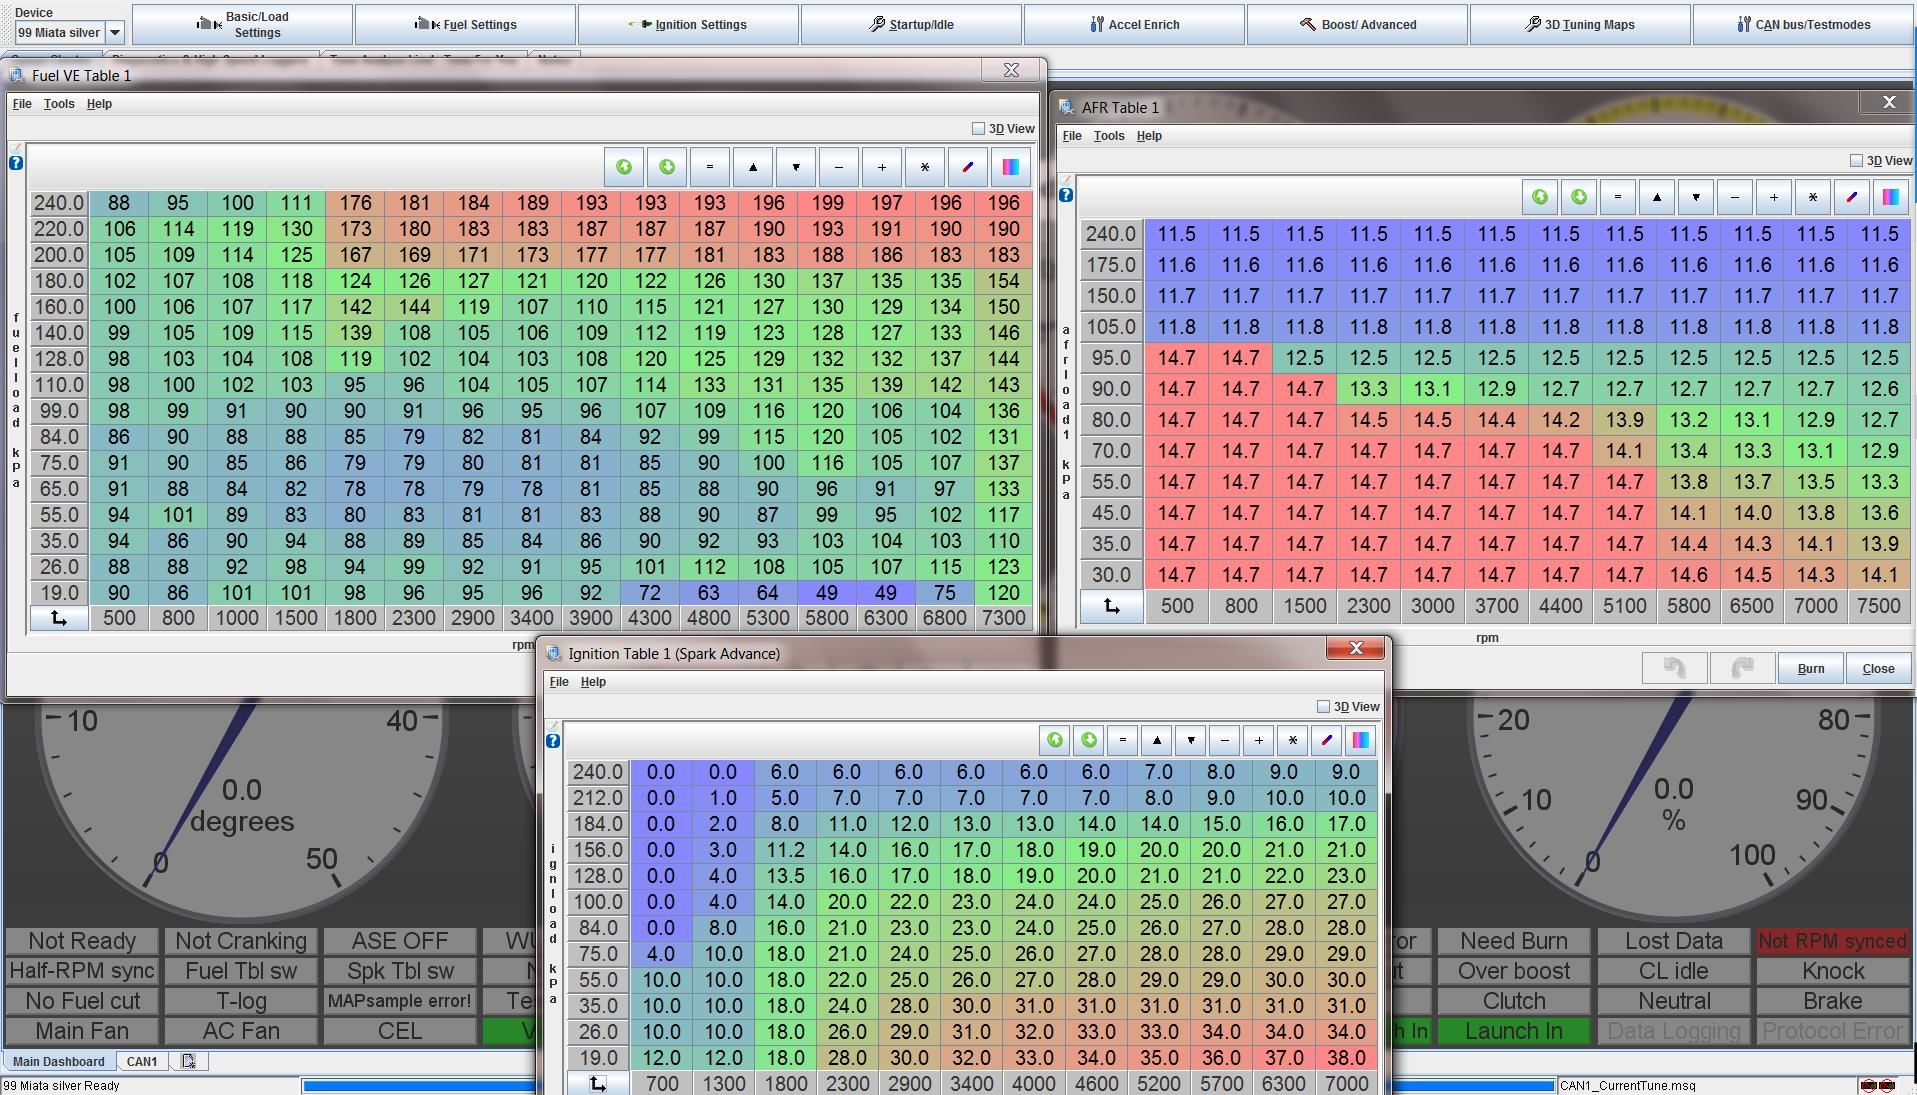Click the axis arrow icon below Fuel VE load column
Viewport: 1917px width, 1095px height.
59,618
